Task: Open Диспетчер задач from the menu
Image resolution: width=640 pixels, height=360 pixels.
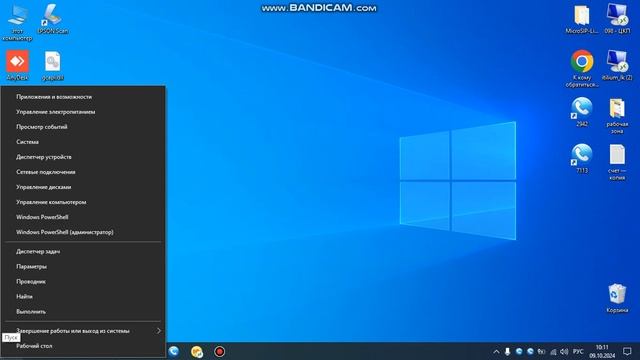Action: pos(83,251)
